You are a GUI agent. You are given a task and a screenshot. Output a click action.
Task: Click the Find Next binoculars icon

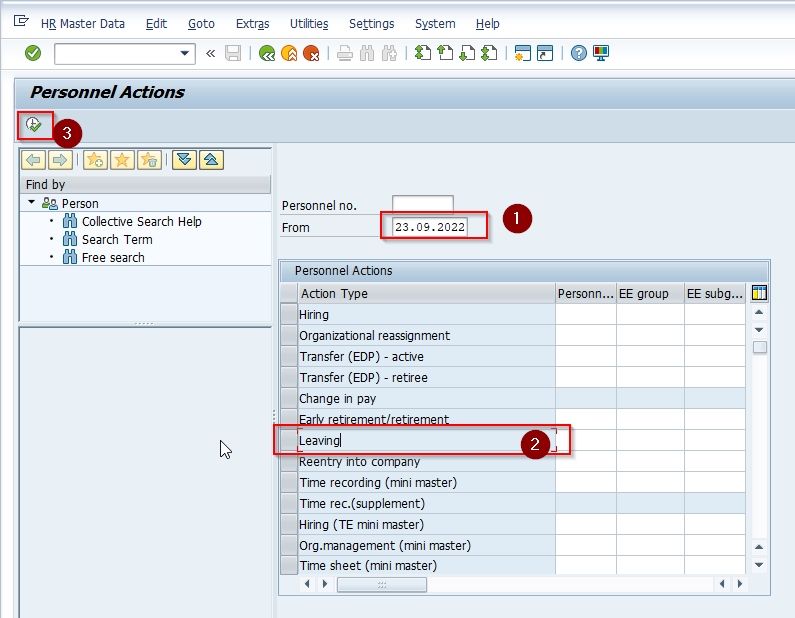click(389, 53)
